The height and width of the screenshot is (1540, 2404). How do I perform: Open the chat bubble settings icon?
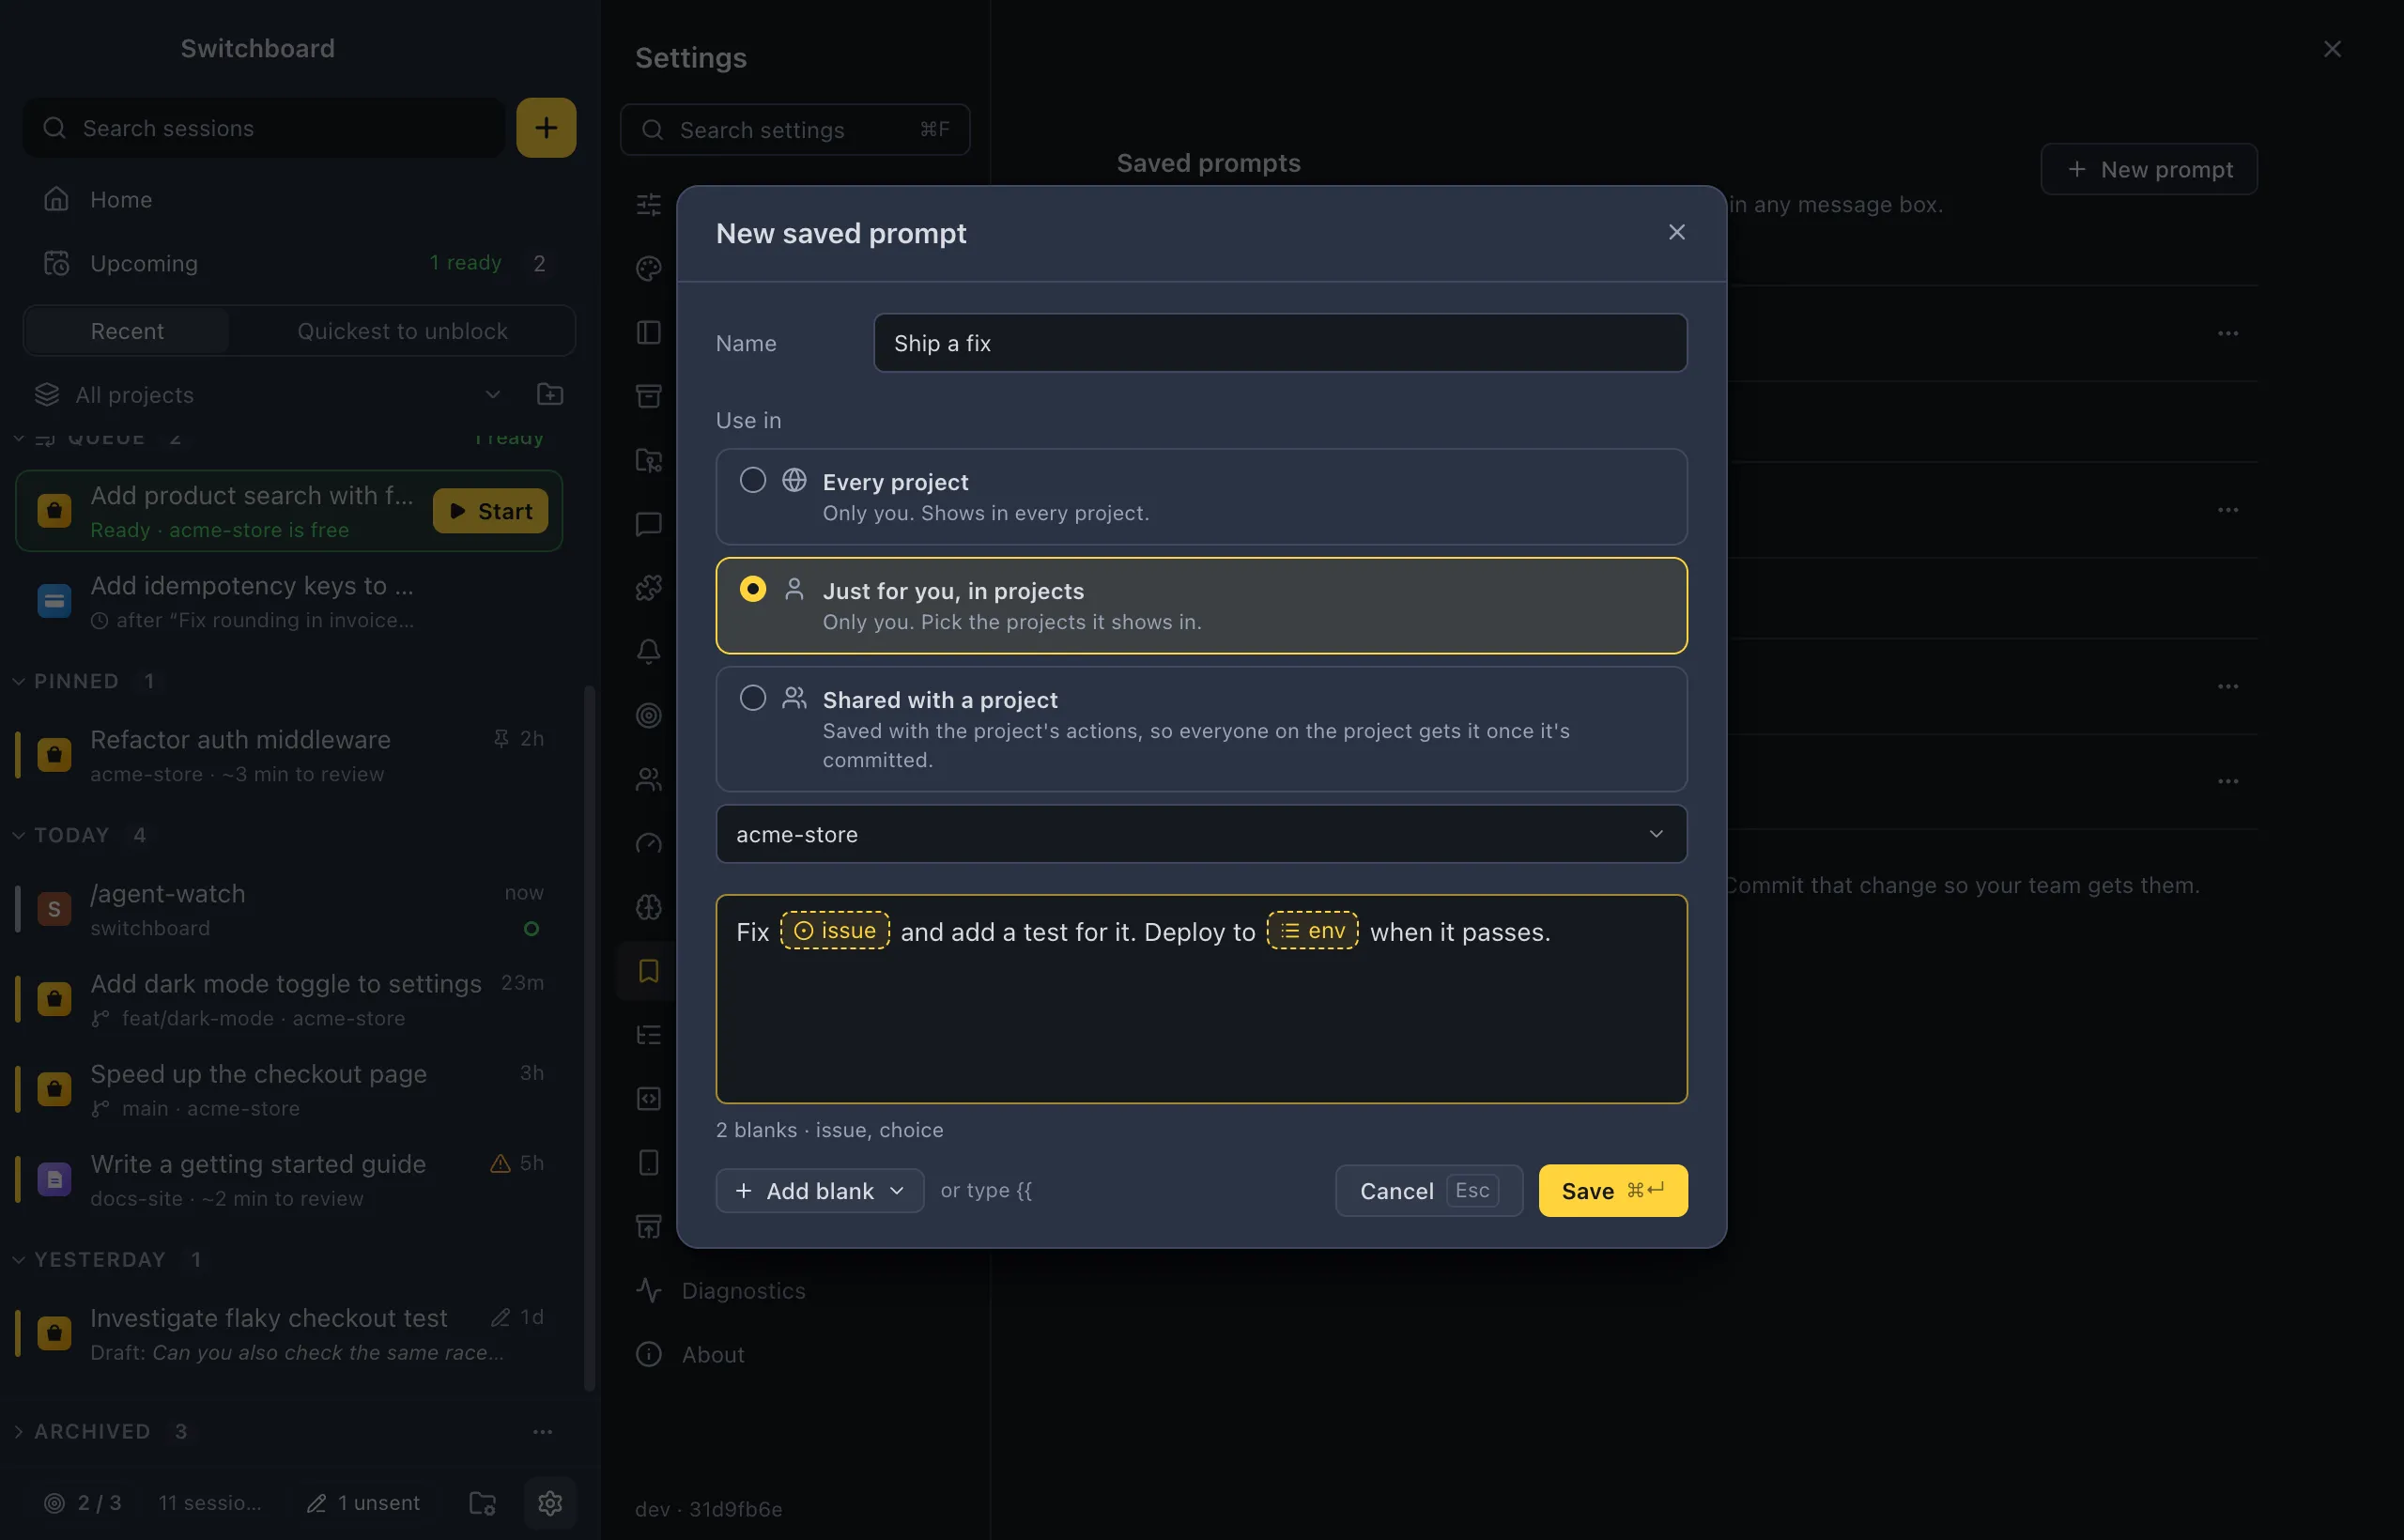pyautogui.click(x=649, y=524)
